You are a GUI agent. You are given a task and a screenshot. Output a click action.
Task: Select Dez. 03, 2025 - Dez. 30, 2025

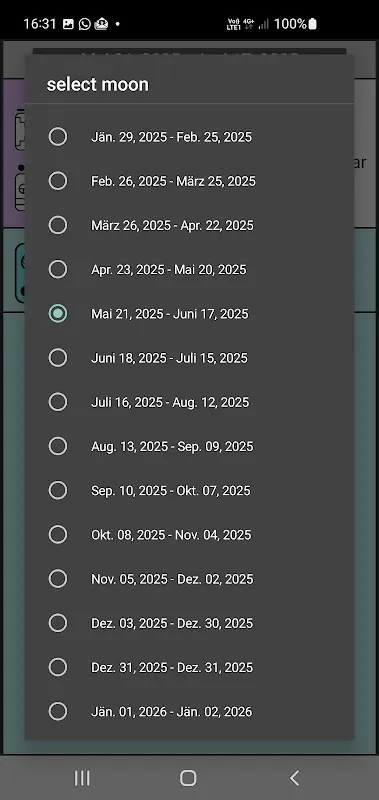[189, 623]
